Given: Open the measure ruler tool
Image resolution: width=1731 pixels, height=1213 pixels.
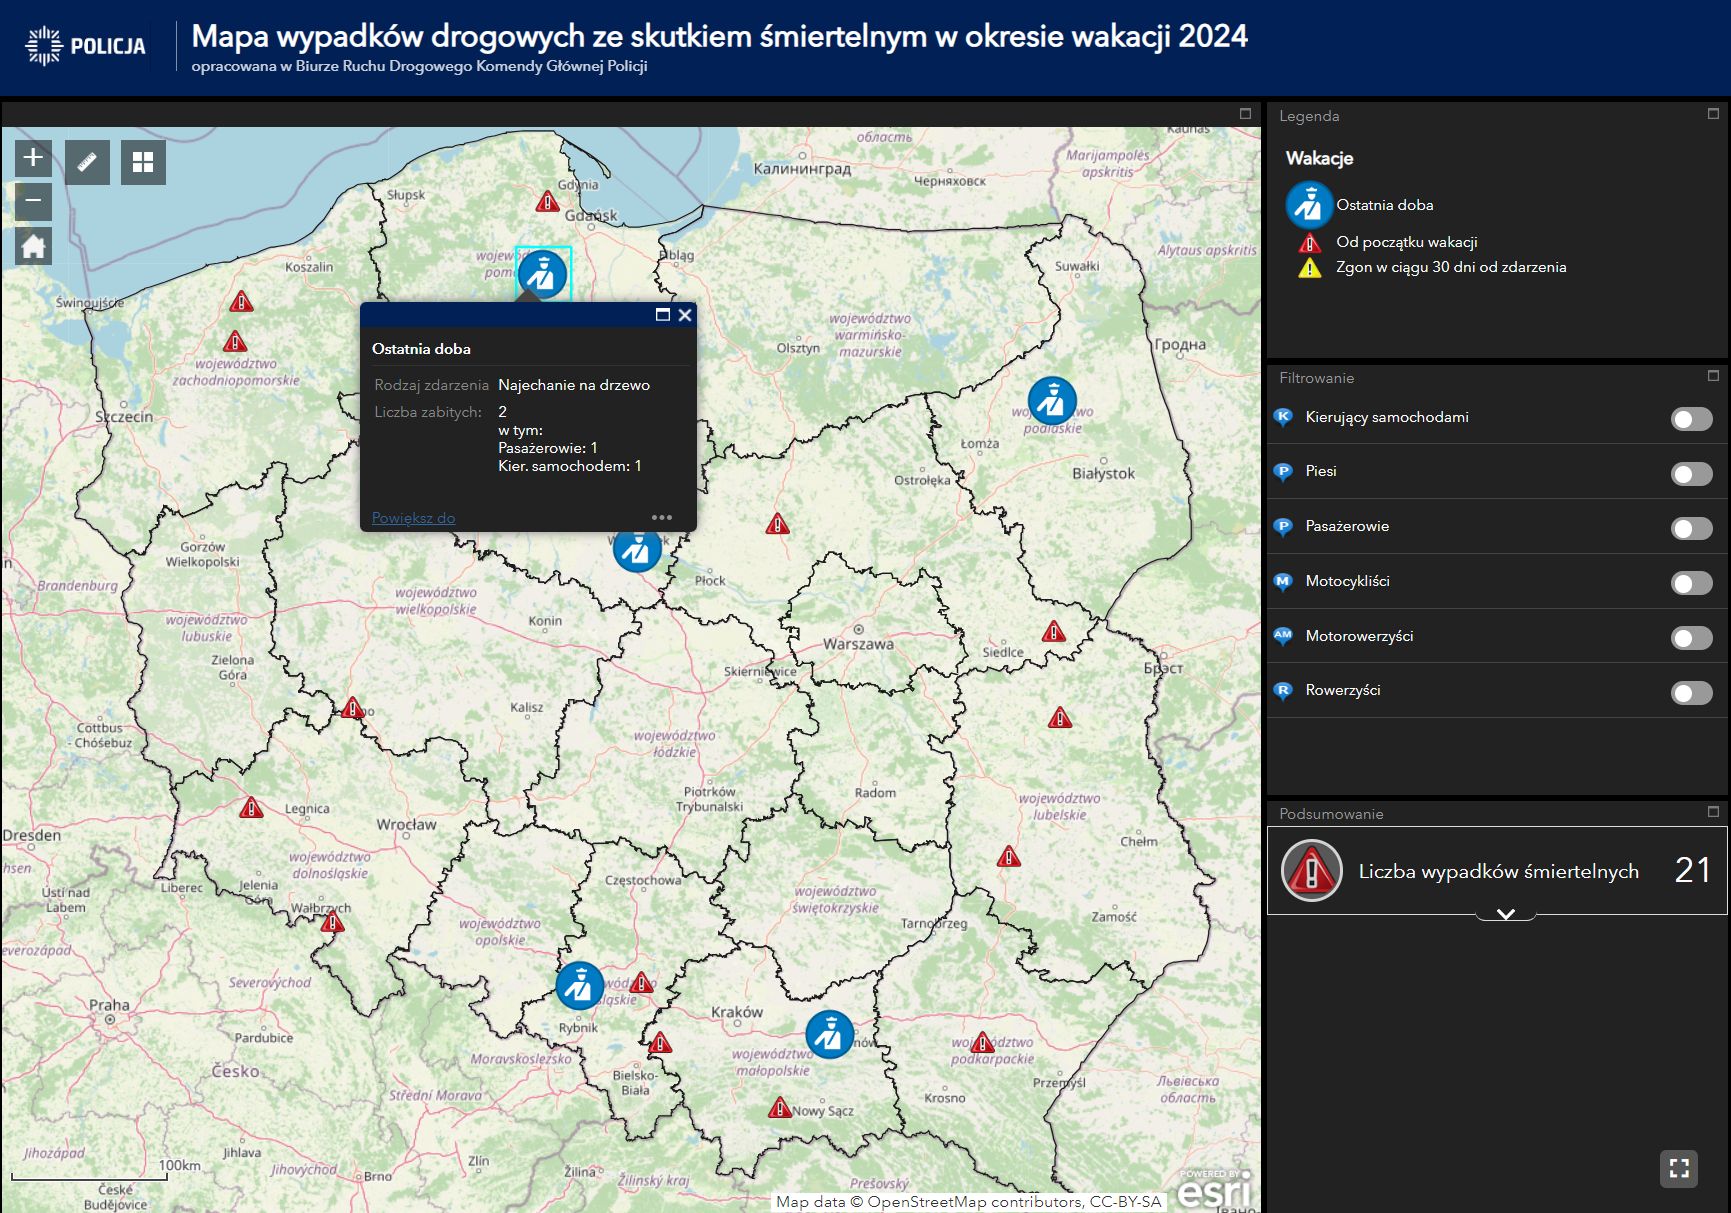Looking at the screenshot, I should click(x=87, y=162).
